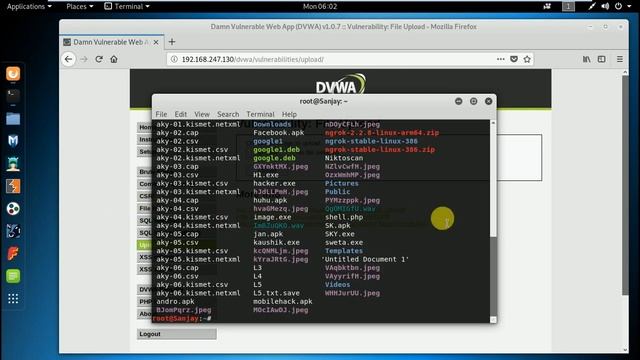Viewport: 640px width, 360px height.
Task: Click hacker.exe in the terminal listing
Action: (x=274, y=183)
